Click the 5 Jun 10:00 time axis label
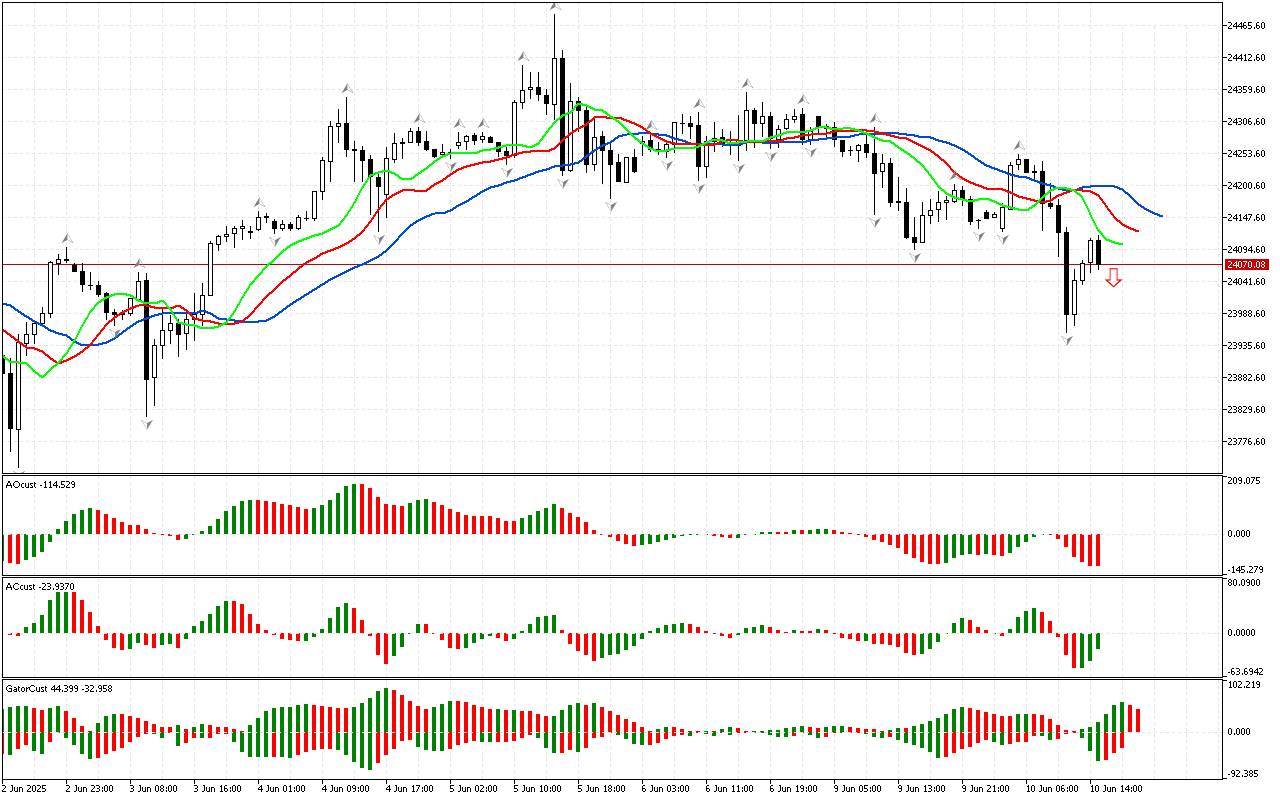The height and width of the screenshot is (800, 1280). (537, 788)
